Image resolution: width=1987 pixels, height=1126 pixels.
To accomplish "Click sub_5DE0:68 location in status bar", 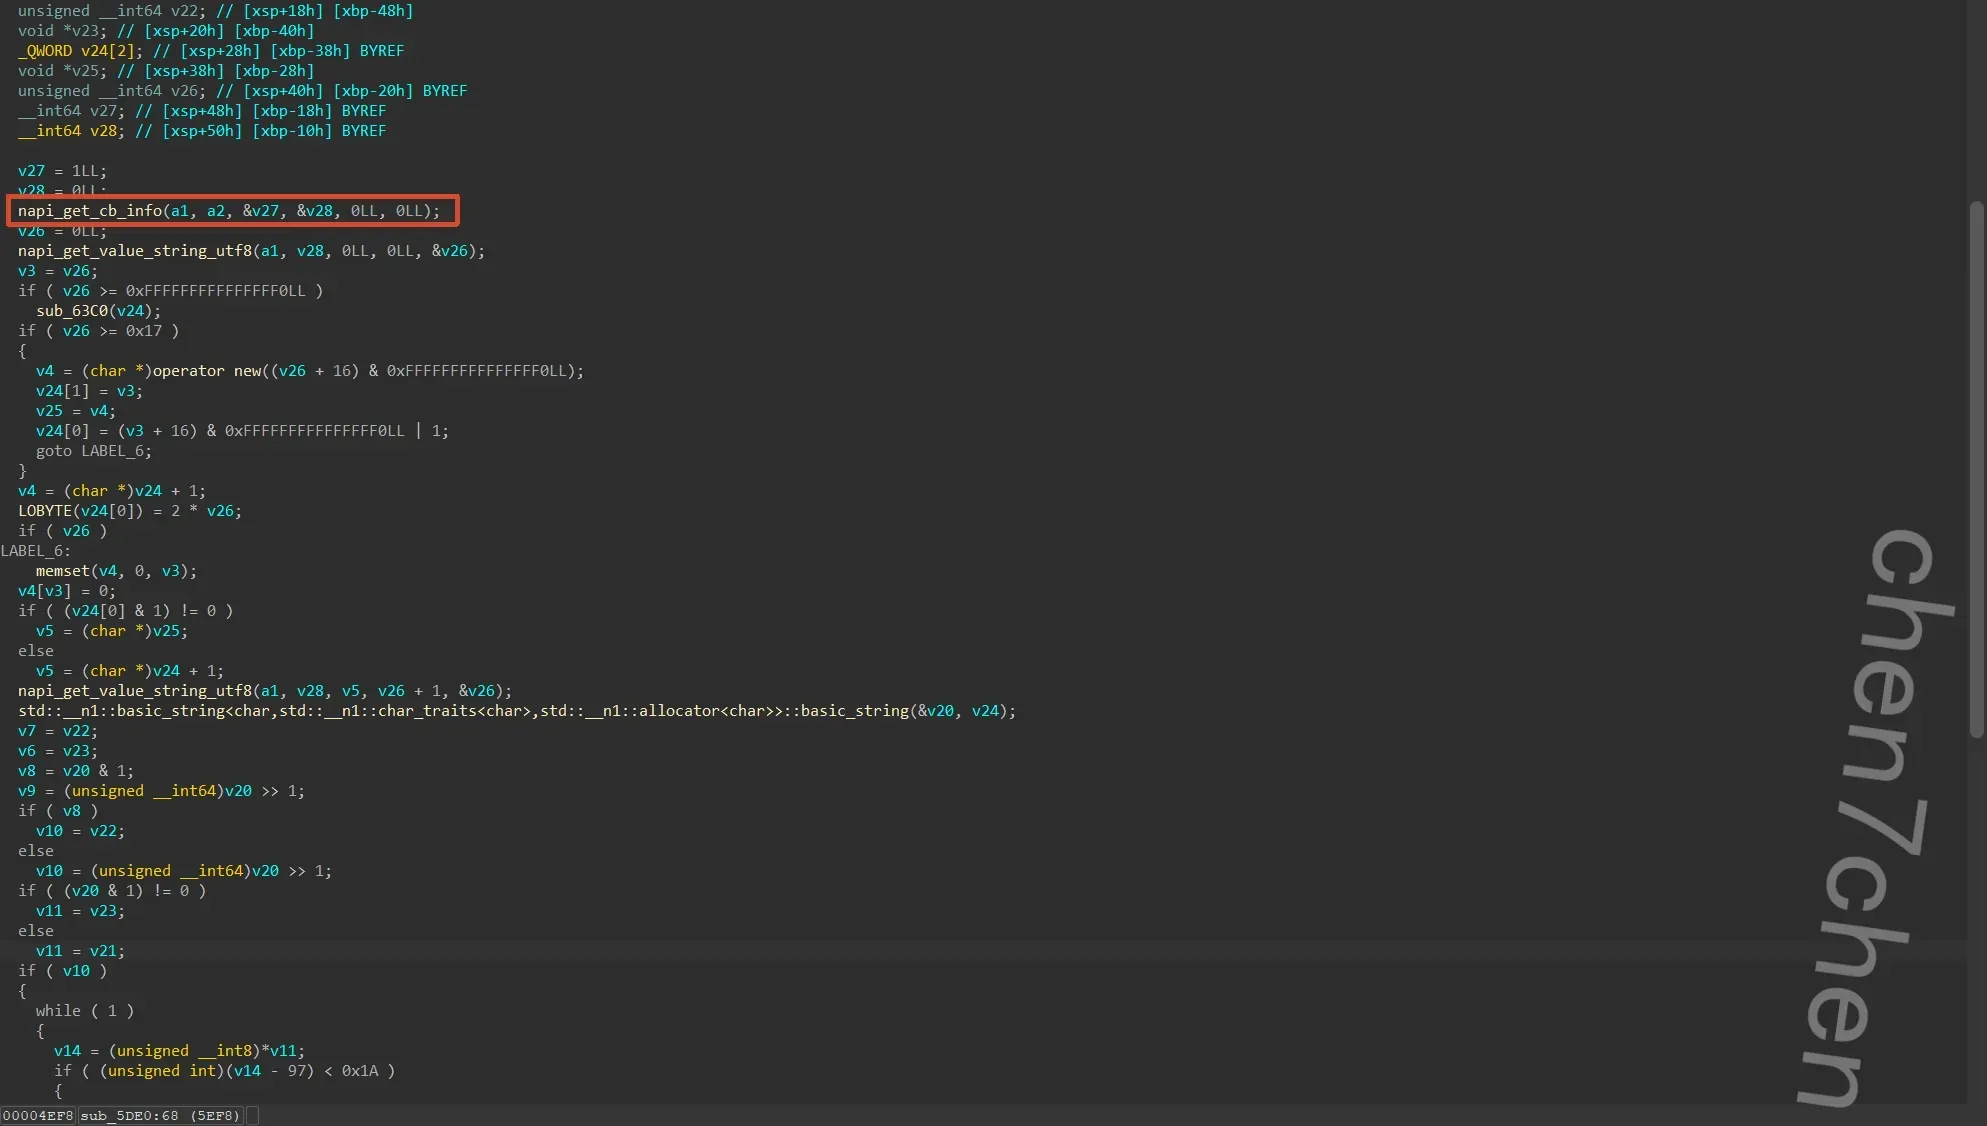I will [160, 1115].
